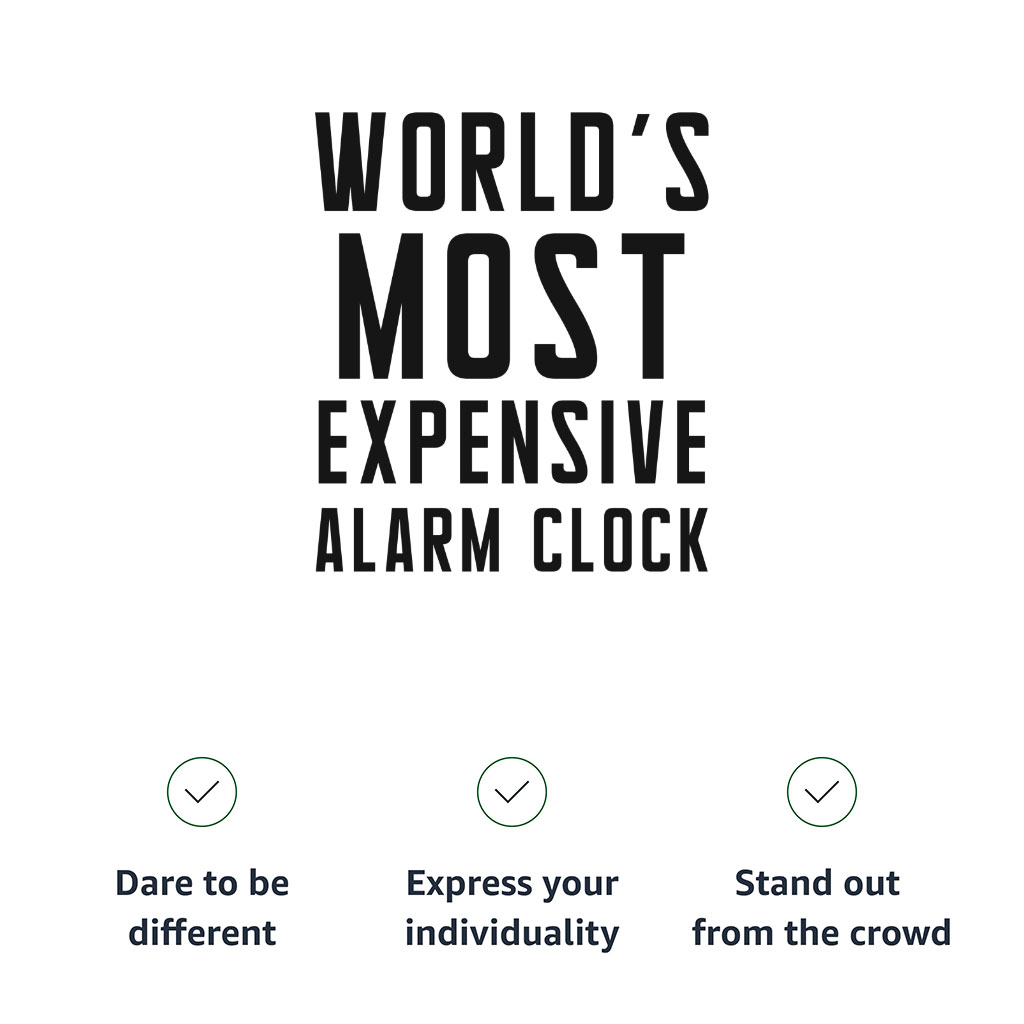
Task: Click the word "out" after "Stand"
Action: 872,884
